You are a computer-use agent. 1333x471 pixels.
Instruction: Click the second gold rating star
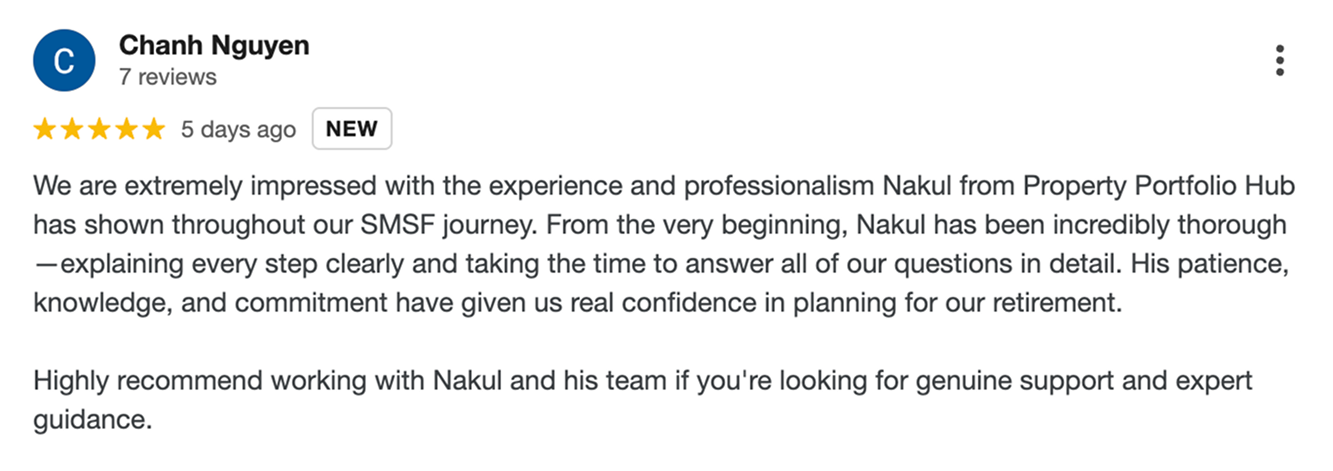click(x=72, y=129)
